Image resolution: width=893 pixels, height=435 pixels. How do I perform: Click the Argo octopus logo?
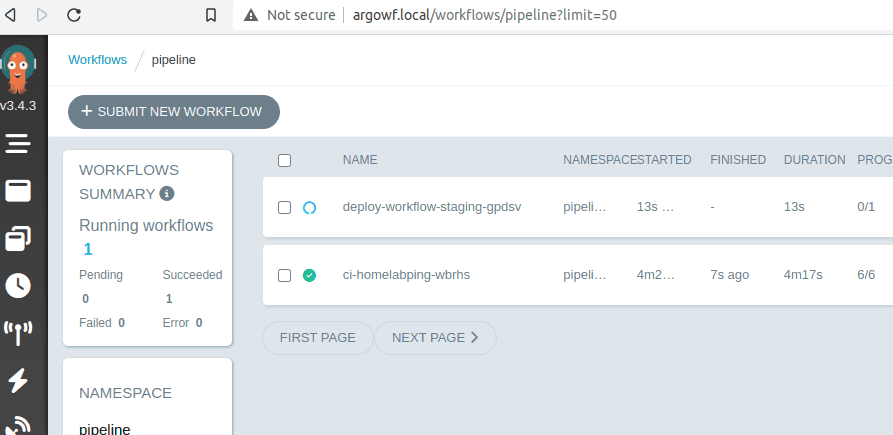[x=18, y=70]
